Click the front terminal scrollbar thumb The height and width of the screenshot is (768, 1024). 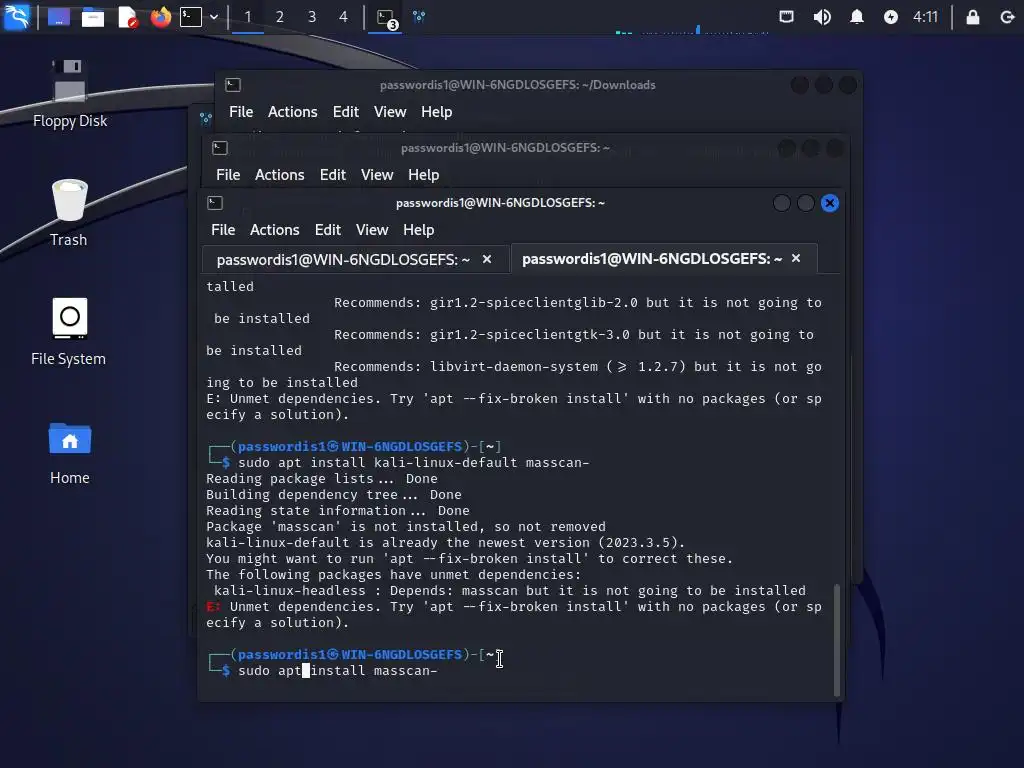837,640
